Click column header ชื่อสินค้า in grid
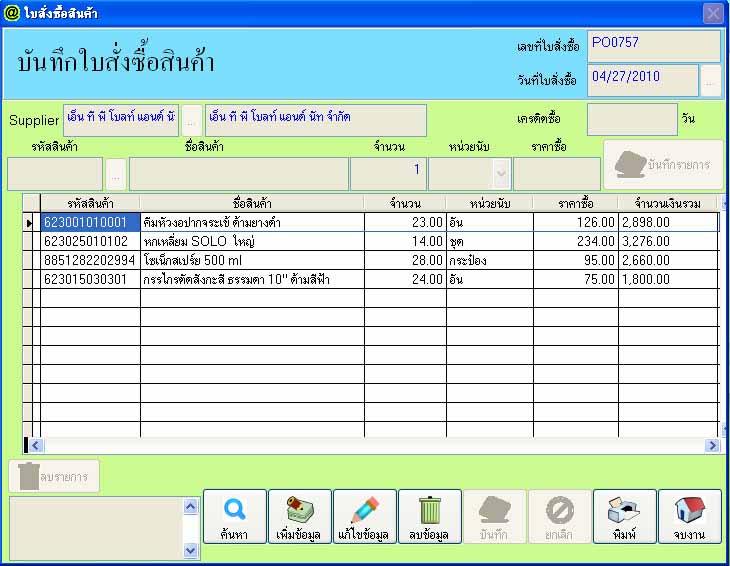The height and width of the screenshot is (566, 730). [x=252, y=203]
